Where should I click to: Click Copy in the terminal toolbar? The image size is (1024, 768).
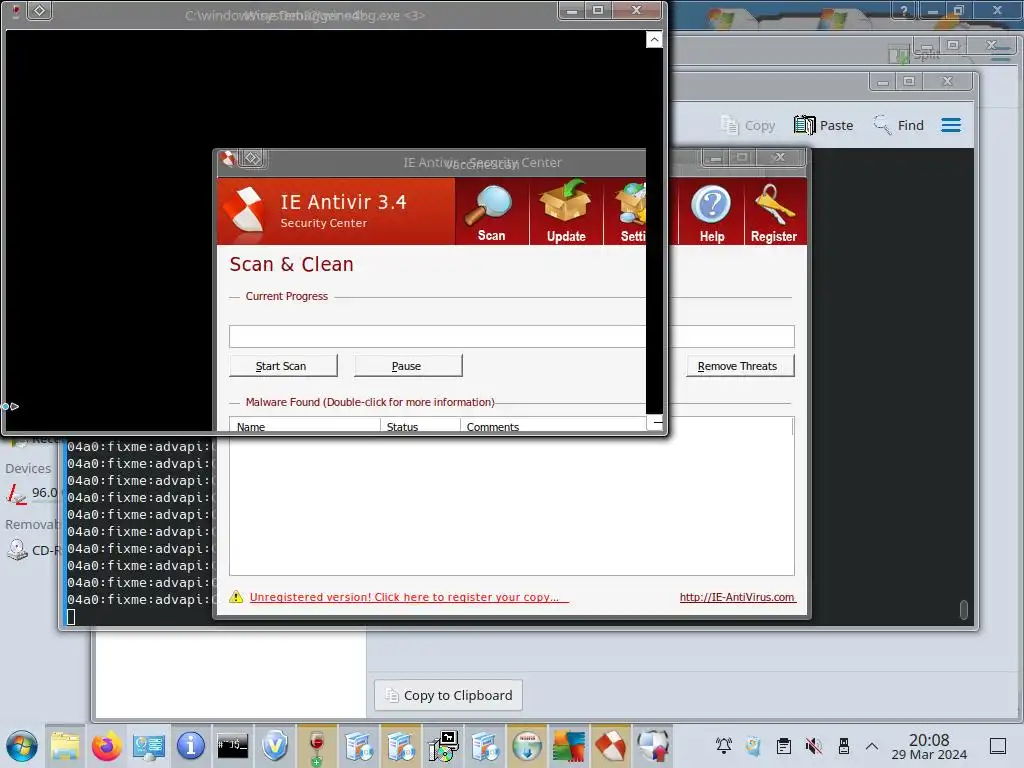(x=748, y=125)
